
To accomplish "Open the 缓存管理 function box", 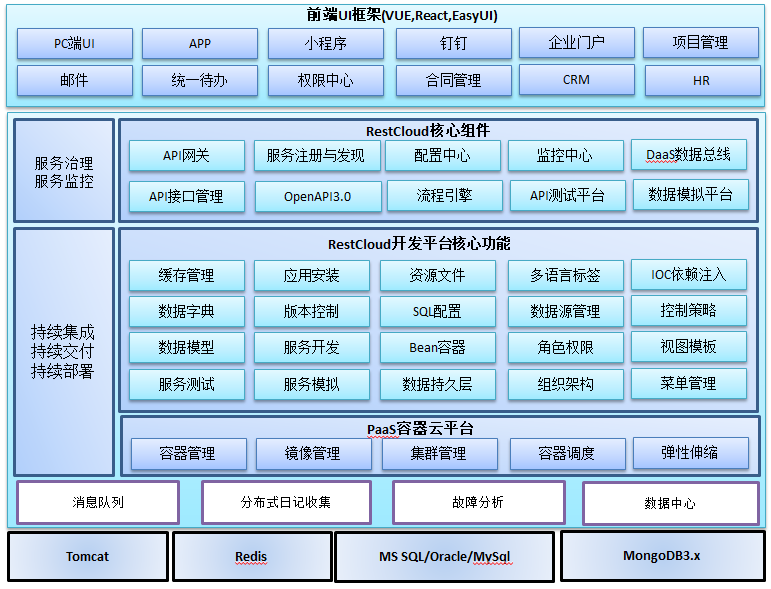I will click(186, 276).
